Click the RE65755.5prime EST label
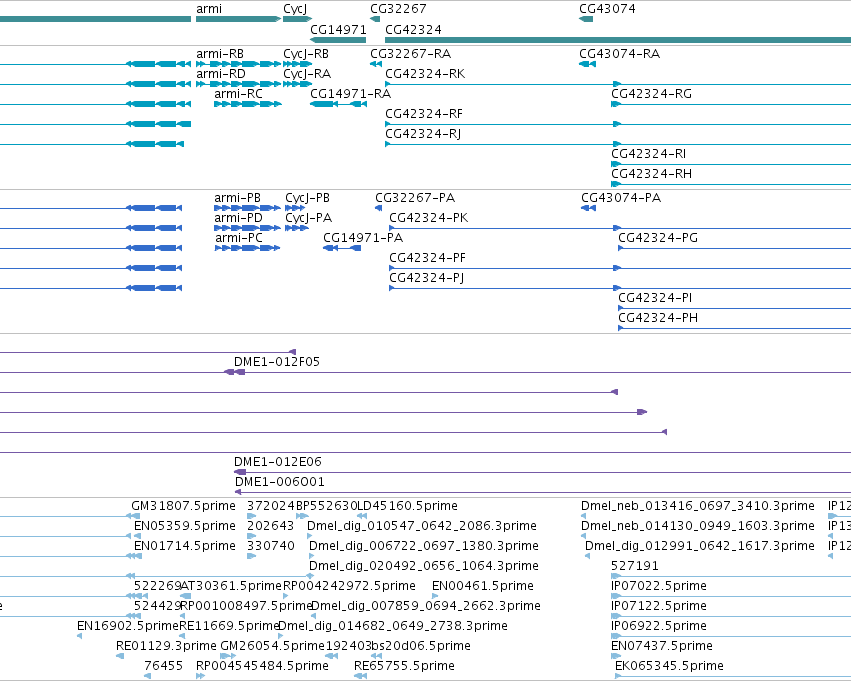The height and width of the screenshot is (681, 851). pos(404,667)
